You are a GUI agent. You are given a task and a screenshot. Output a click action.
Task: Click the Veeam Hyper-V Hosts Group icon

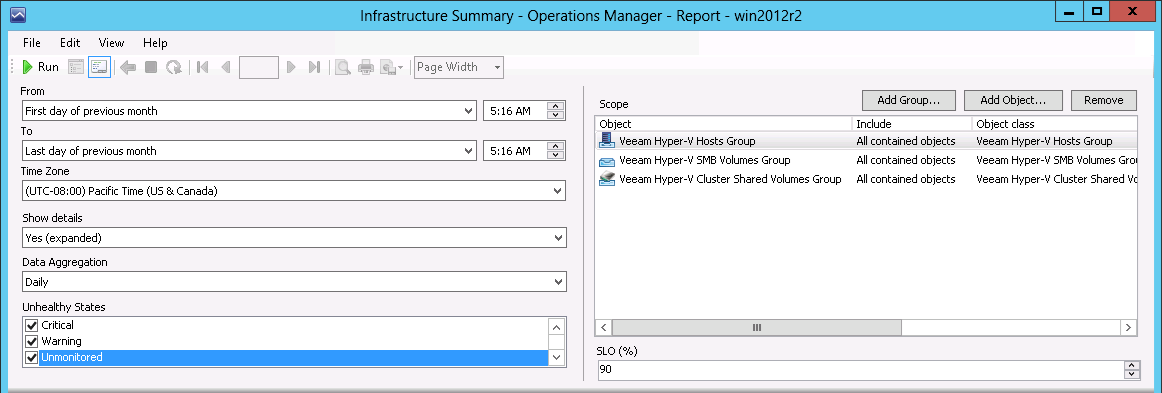click(x=607, y=140)
